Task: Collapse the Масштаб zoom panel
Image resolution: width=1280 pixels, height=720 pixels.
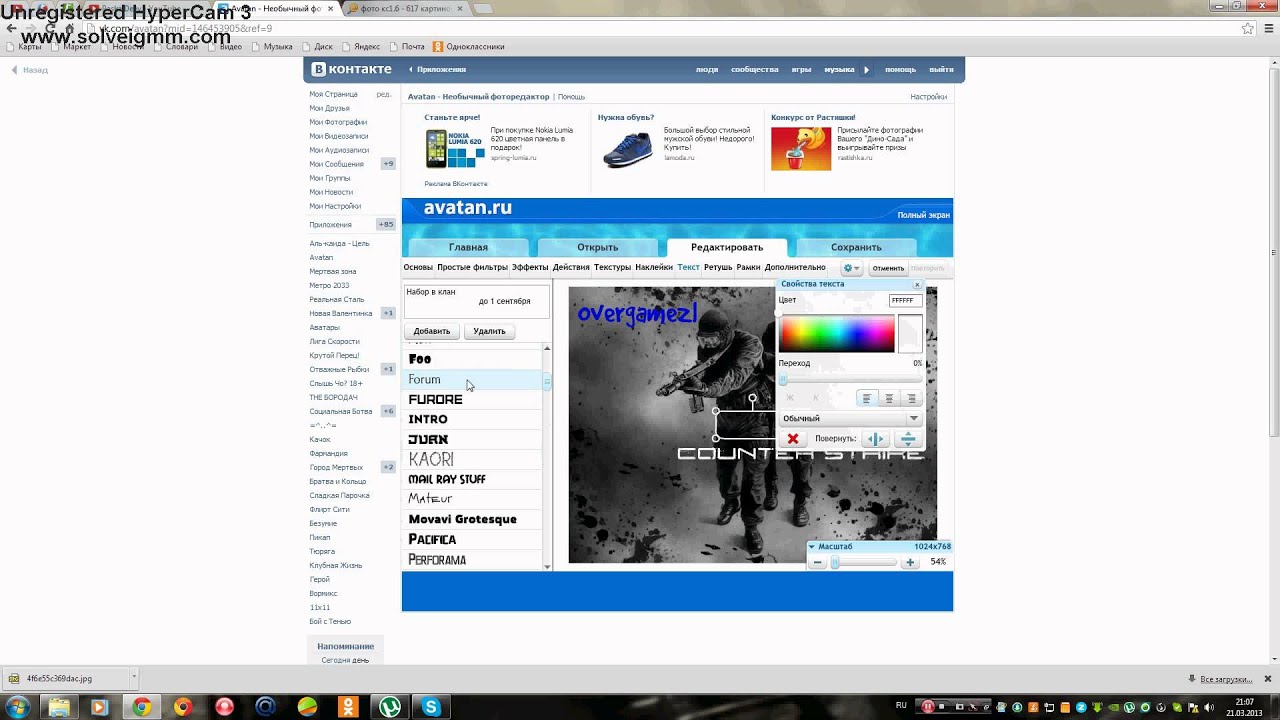Action: pos(812,547)
